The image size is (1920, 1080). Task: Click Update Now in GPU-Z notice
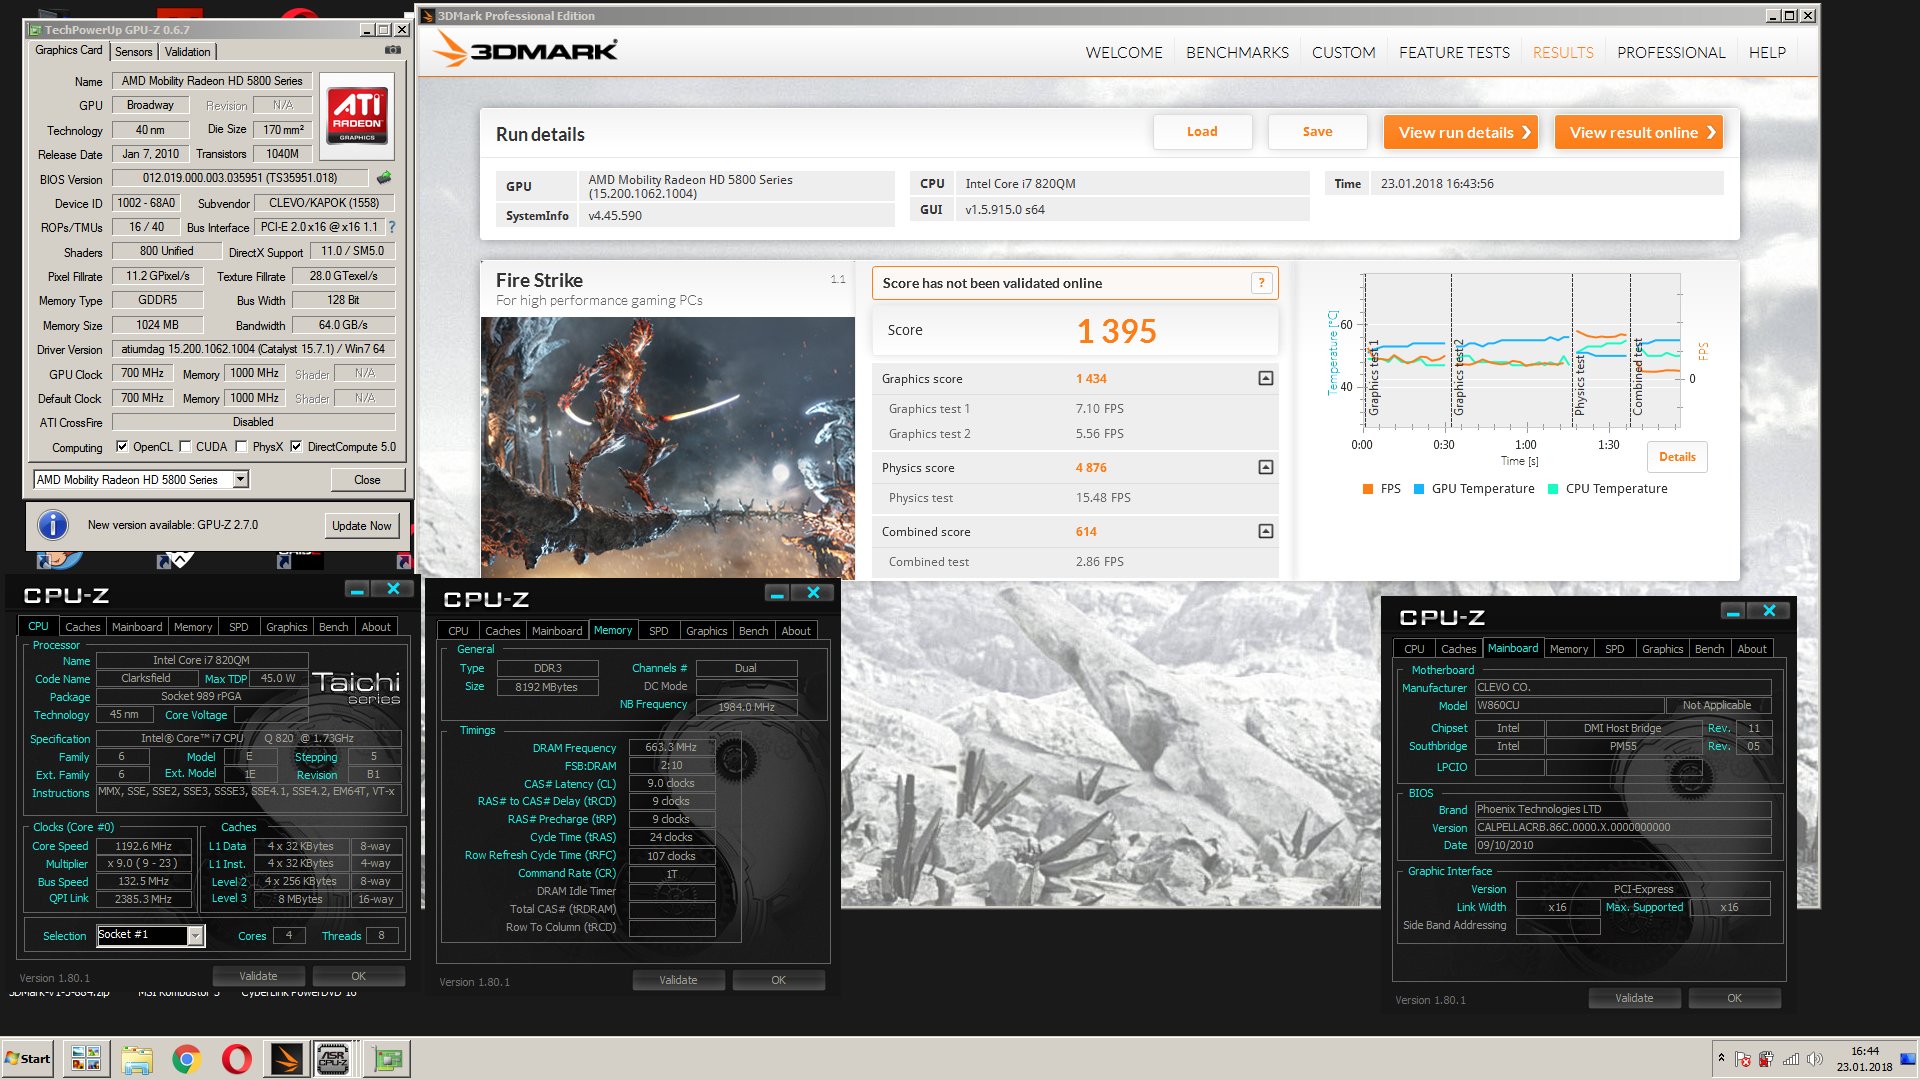[x=362, y=526]
